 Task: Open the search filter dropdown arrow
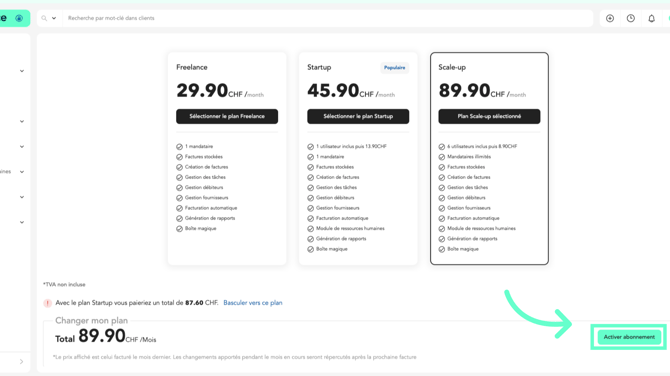coord(54,18)
